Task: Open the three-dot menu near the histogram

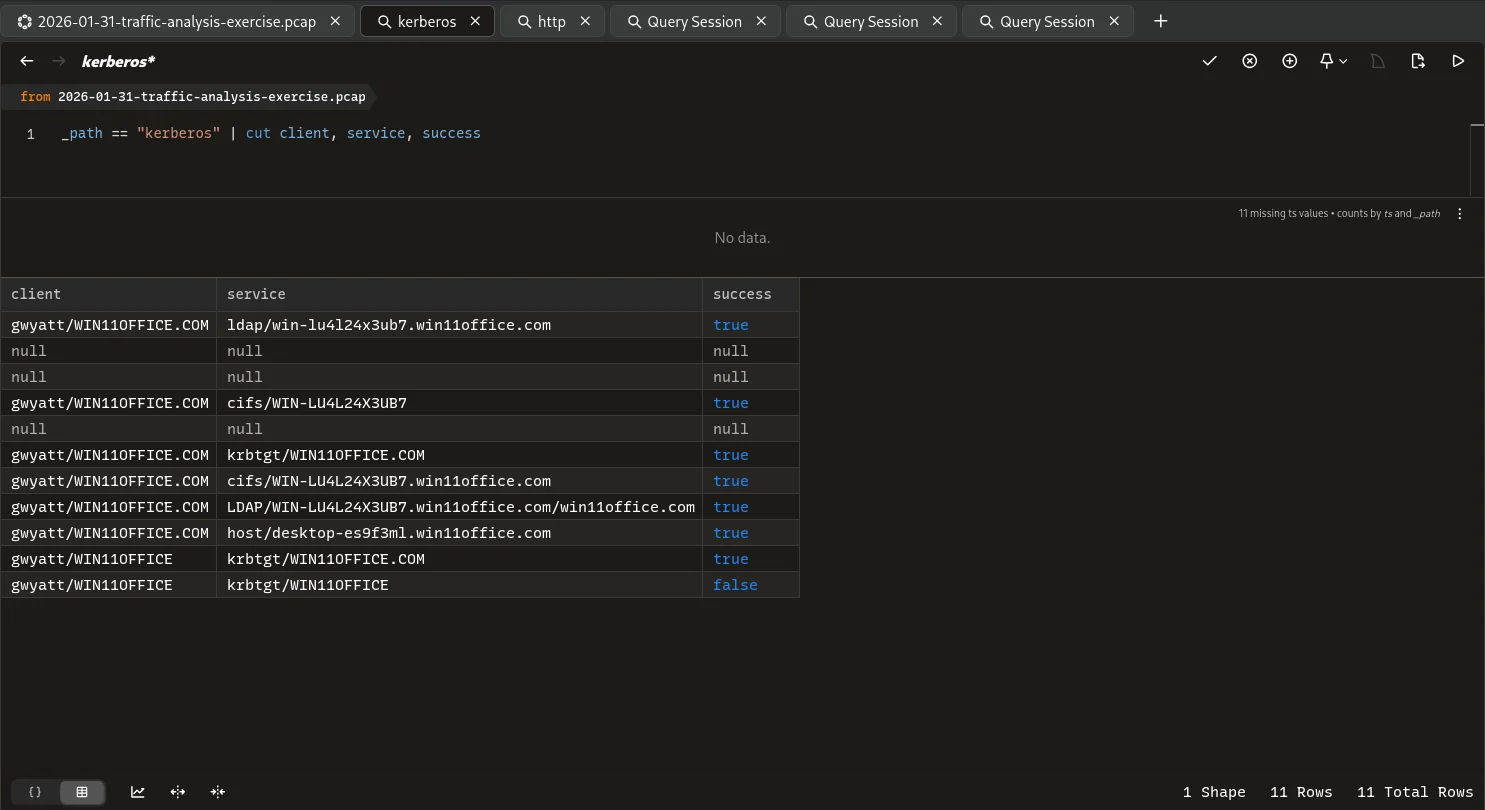Action: [1459, 213]
